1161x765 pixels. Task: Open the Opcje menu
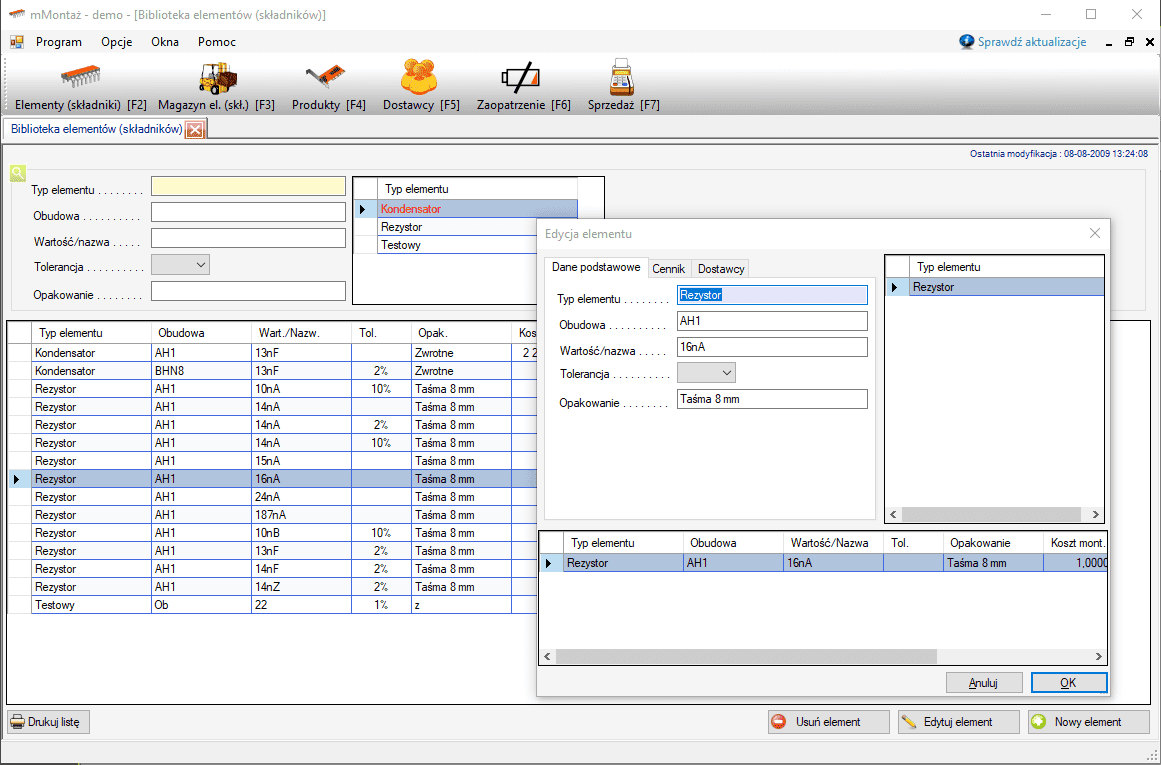tap(116, 42)
